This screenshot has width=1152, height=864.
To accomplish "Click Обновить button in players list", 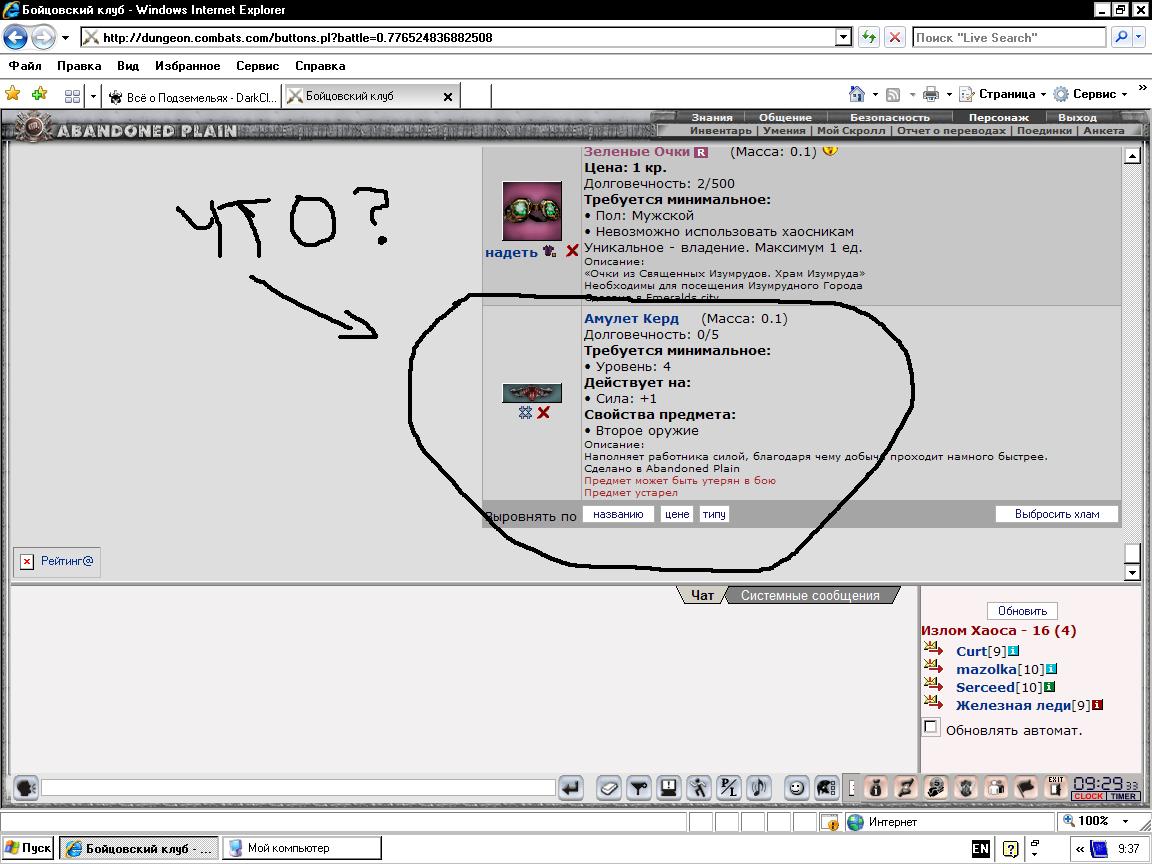I will [1022, 611].
